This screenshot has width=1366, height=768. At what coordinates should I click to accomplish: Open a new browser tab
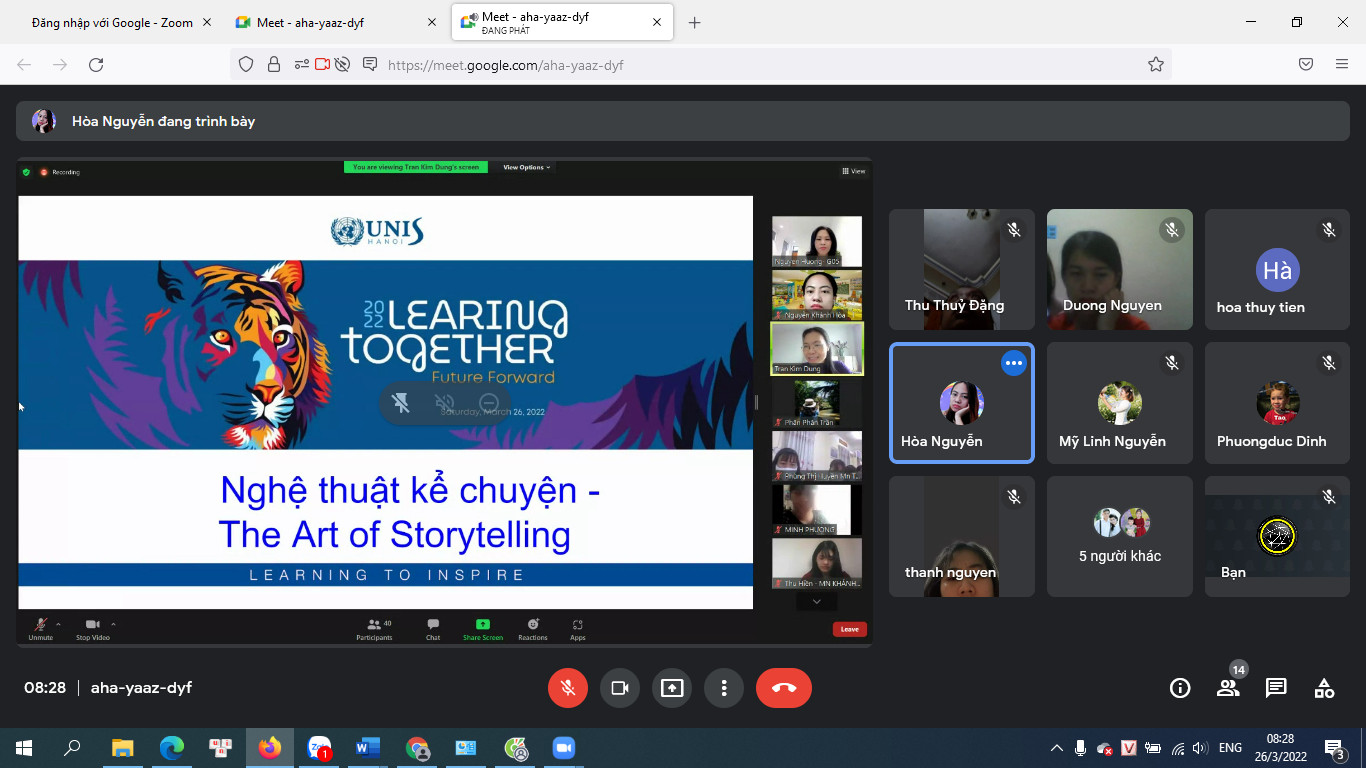point(695,23)
